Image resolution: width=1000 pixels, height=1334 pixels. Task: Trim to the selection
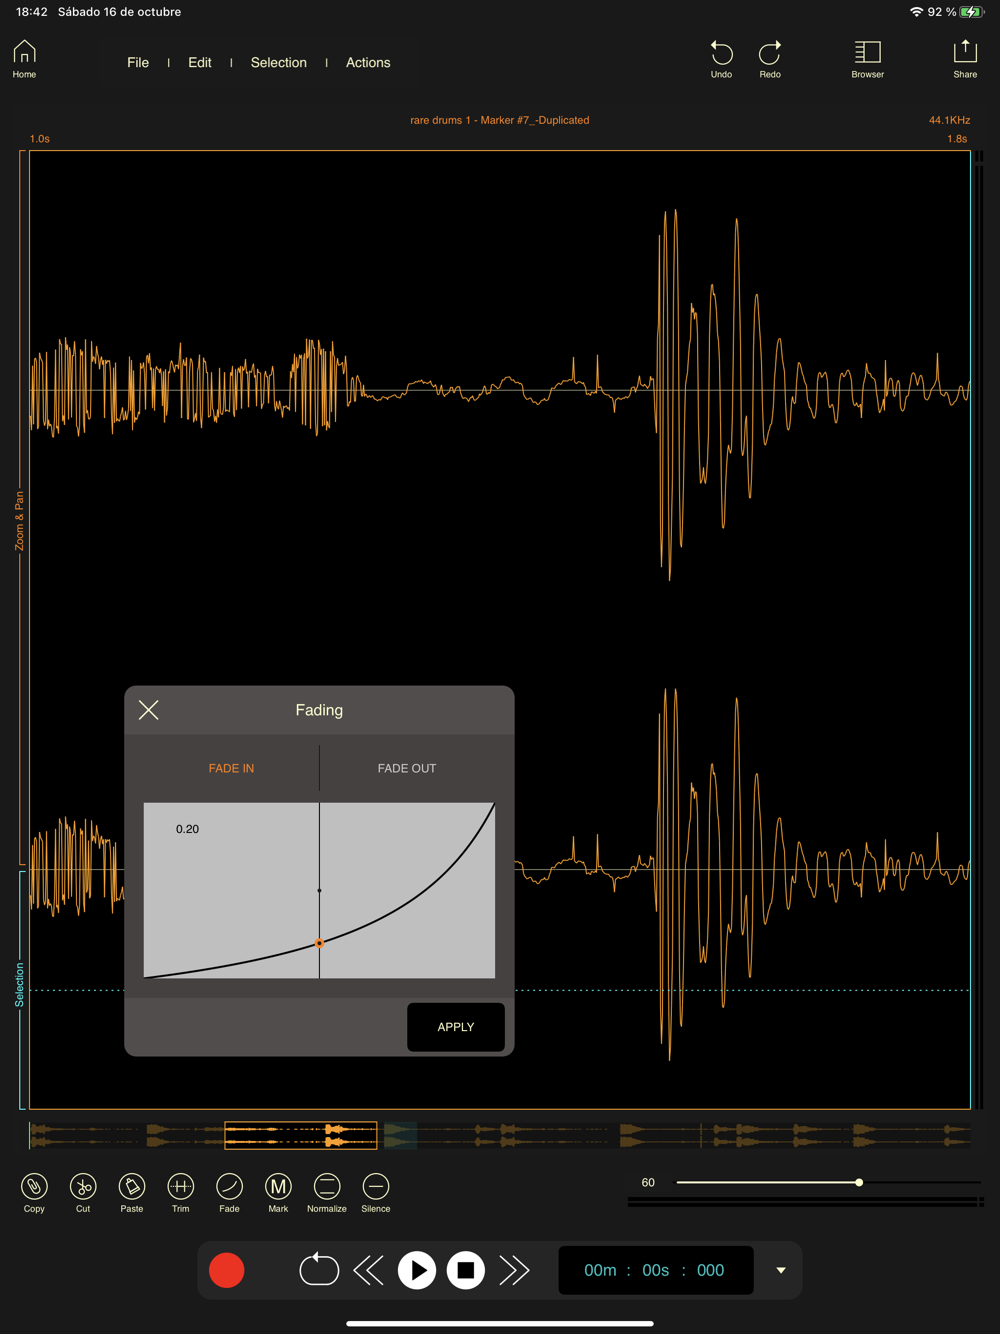pyautogui.click(x=180, y=1193)
